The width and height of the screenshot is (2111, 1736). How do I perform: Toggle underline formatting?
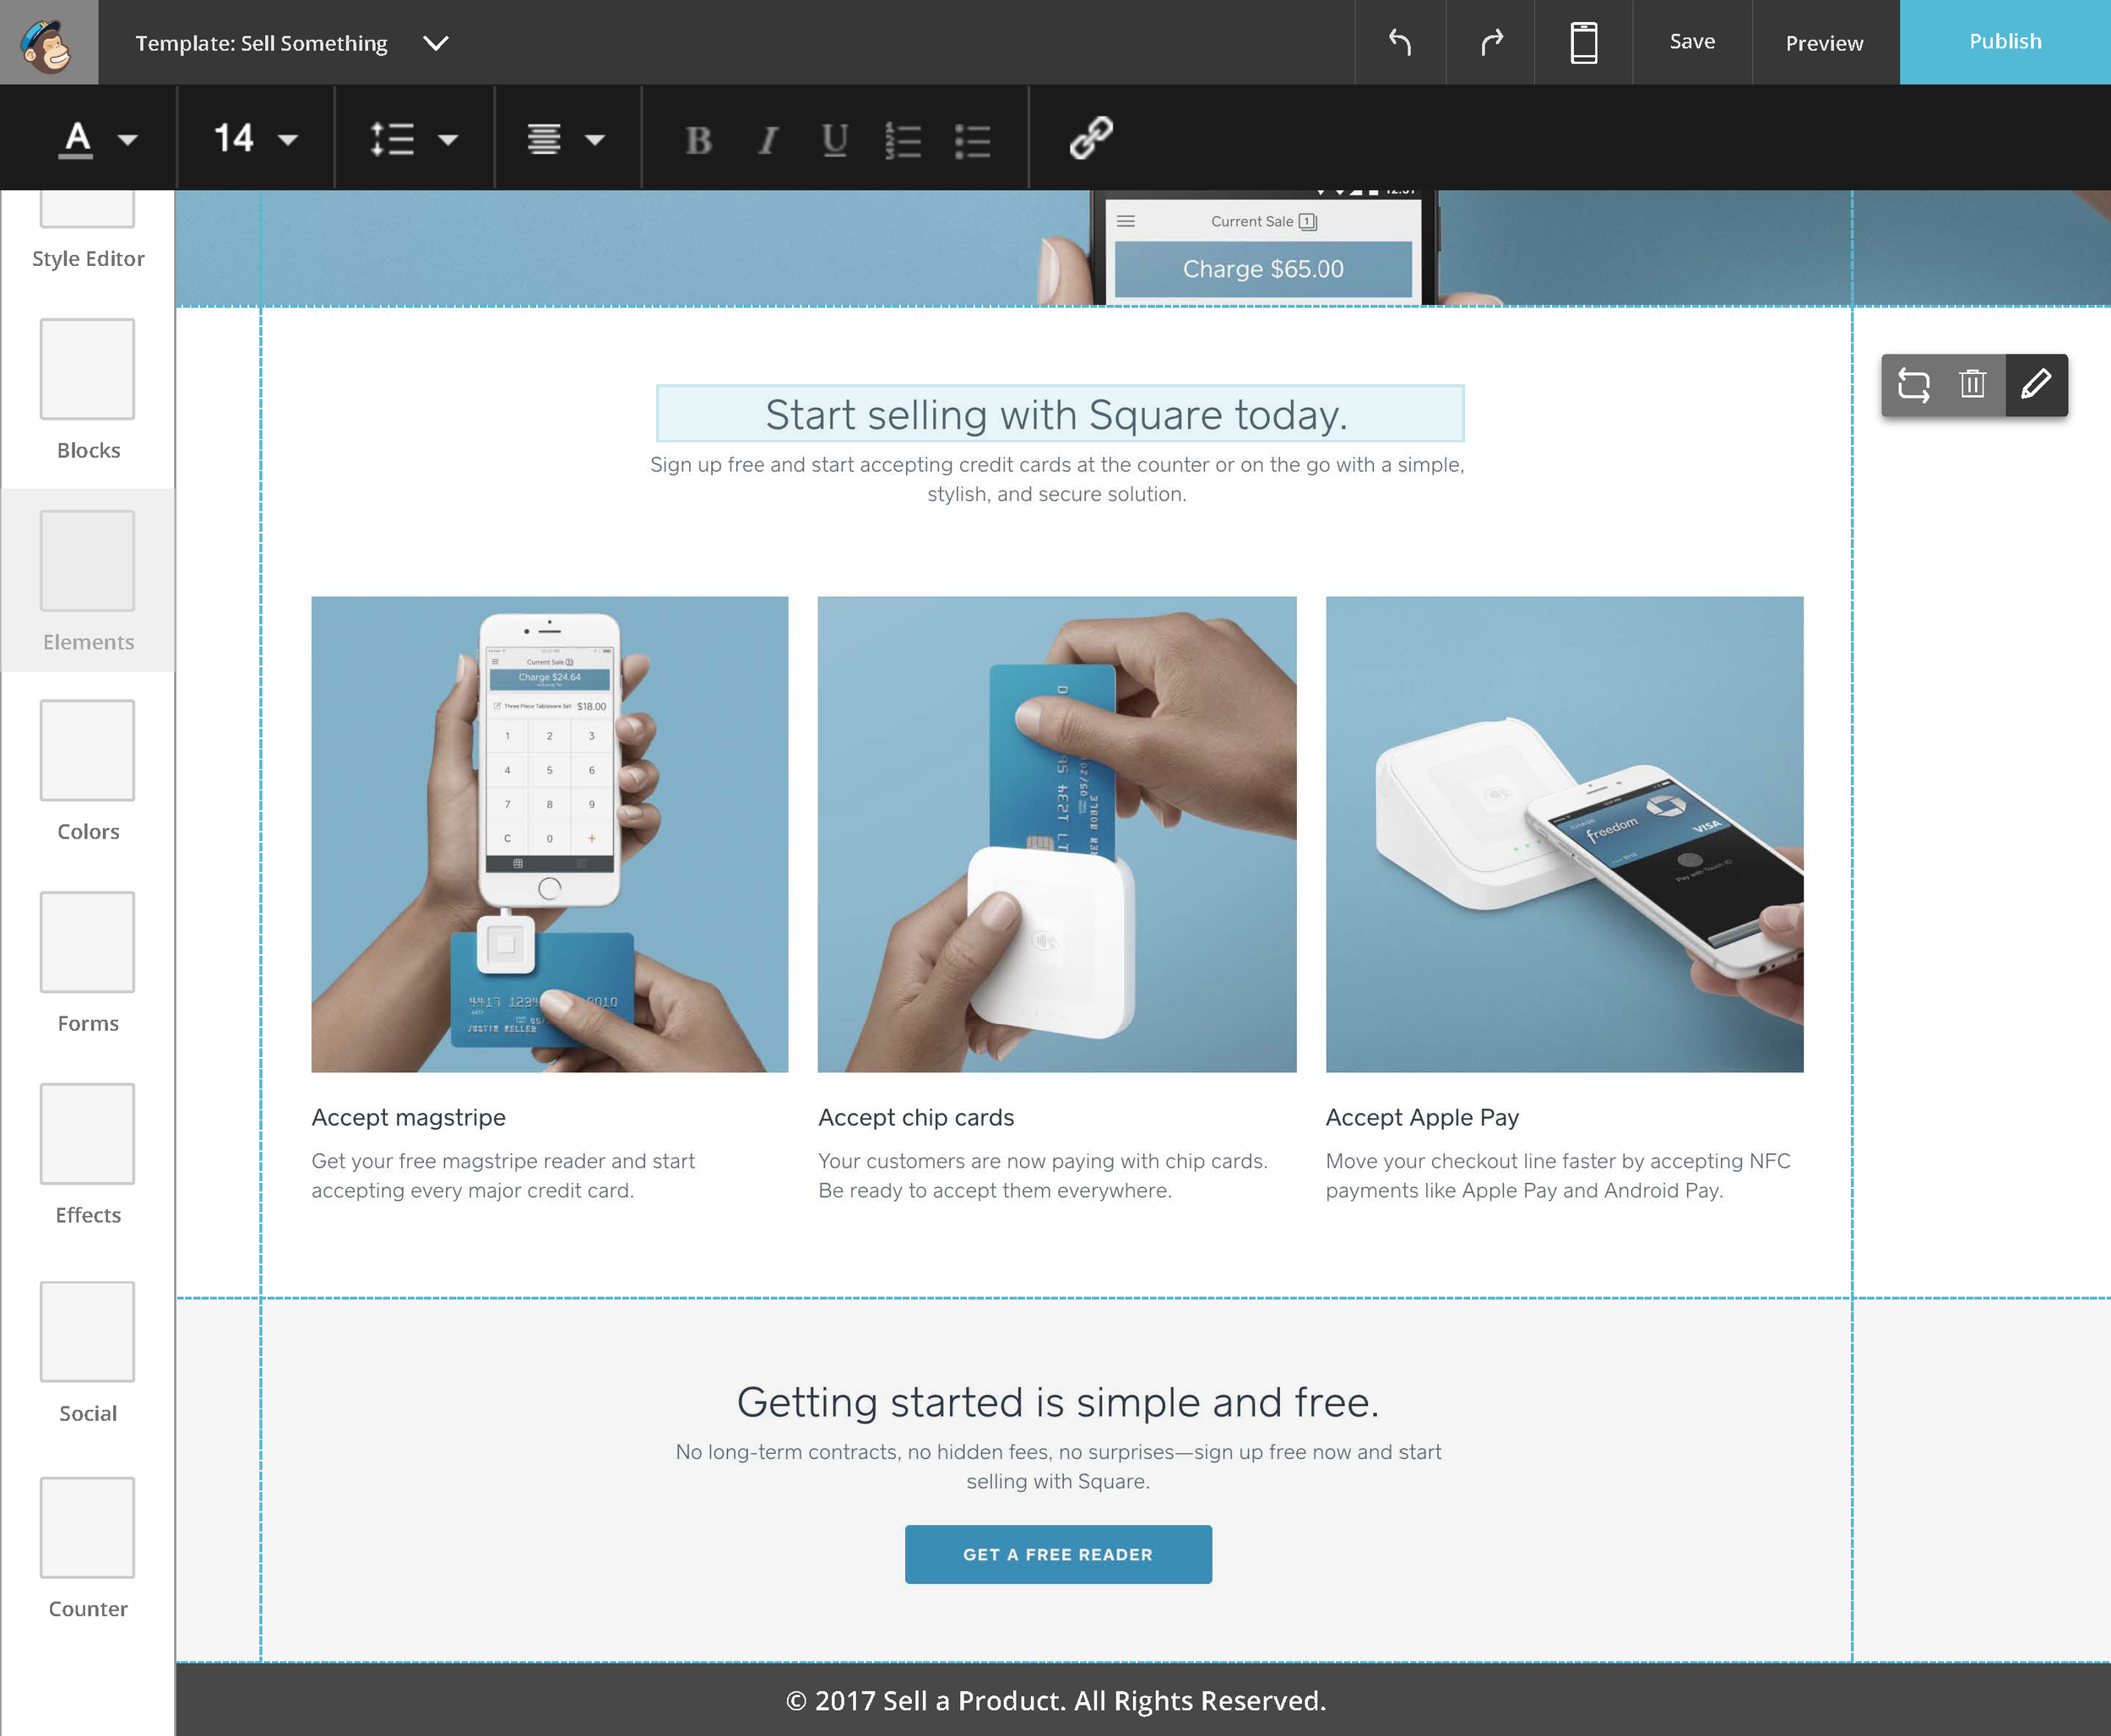tap(834, 140)
